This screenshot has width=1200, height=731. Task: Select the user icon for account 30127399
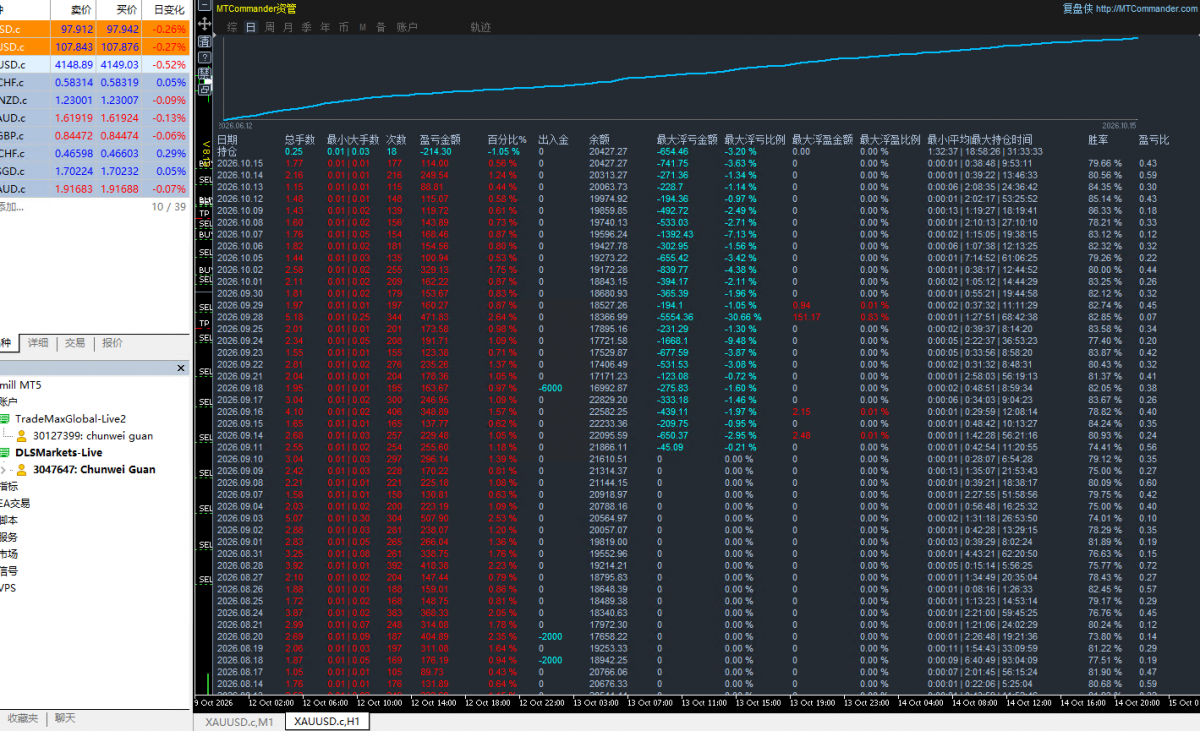[x=21, y=436]
